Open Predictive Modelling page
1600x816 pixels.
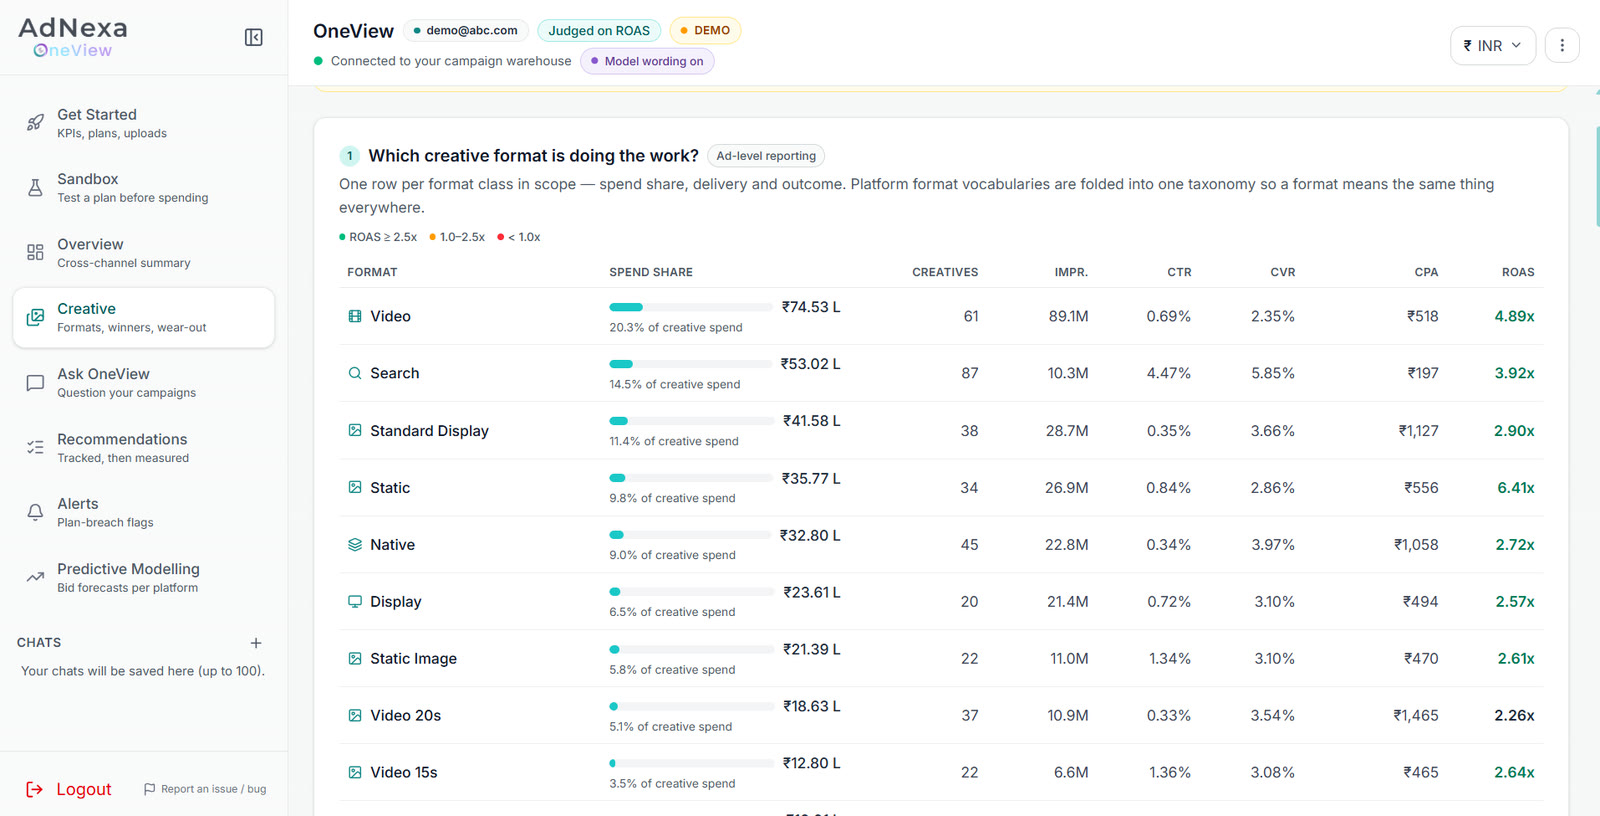pyautogui.click(x=143, y=578)
